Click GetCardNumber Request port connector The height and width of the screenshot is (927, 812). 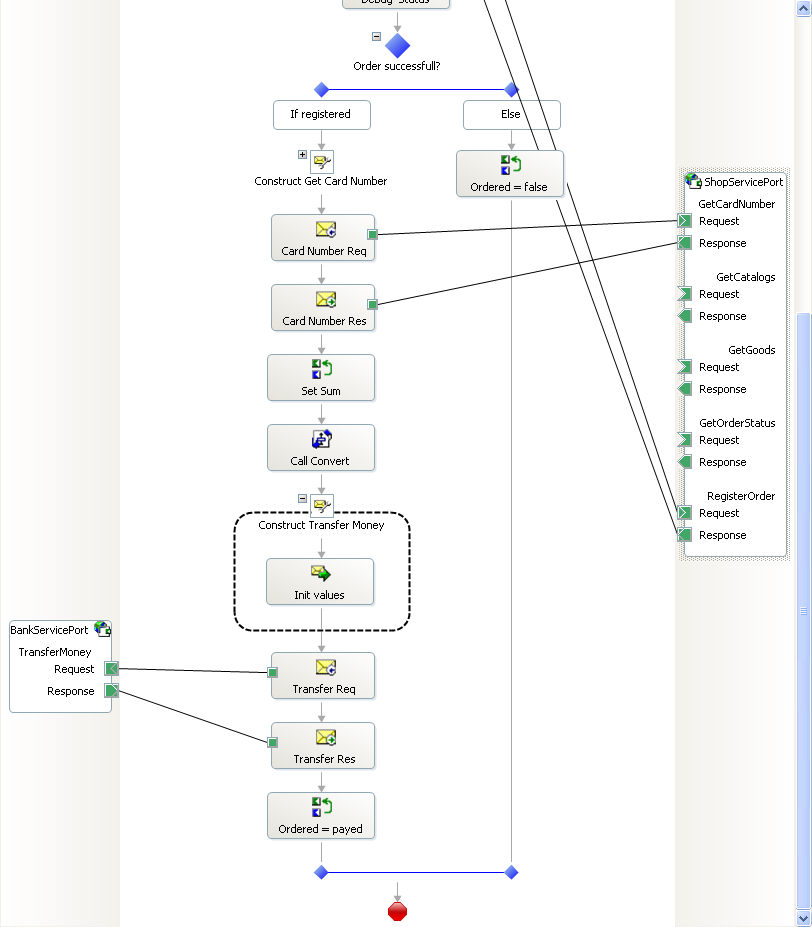684,221
